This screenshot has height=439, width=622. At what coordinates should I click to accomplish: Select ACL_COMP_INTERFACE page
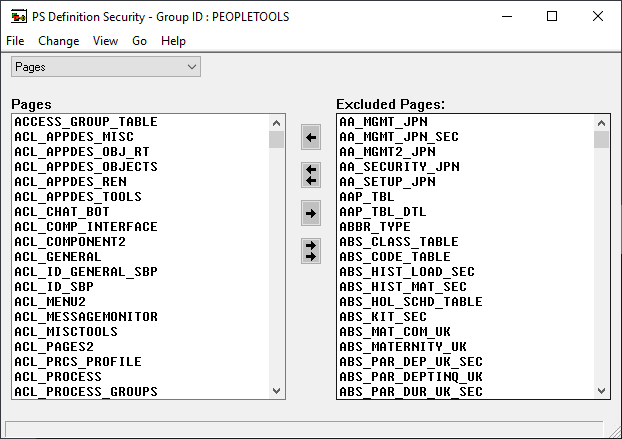click(141, 227)
